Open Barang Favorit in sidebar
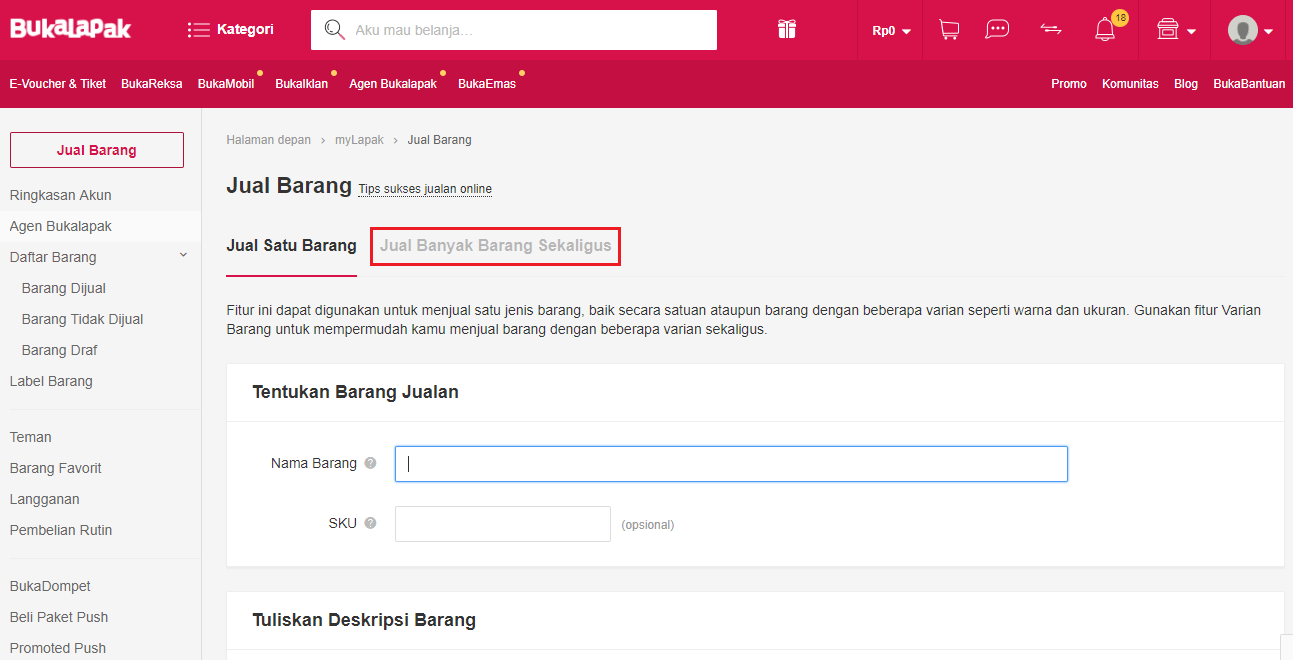 pos(56,468)
